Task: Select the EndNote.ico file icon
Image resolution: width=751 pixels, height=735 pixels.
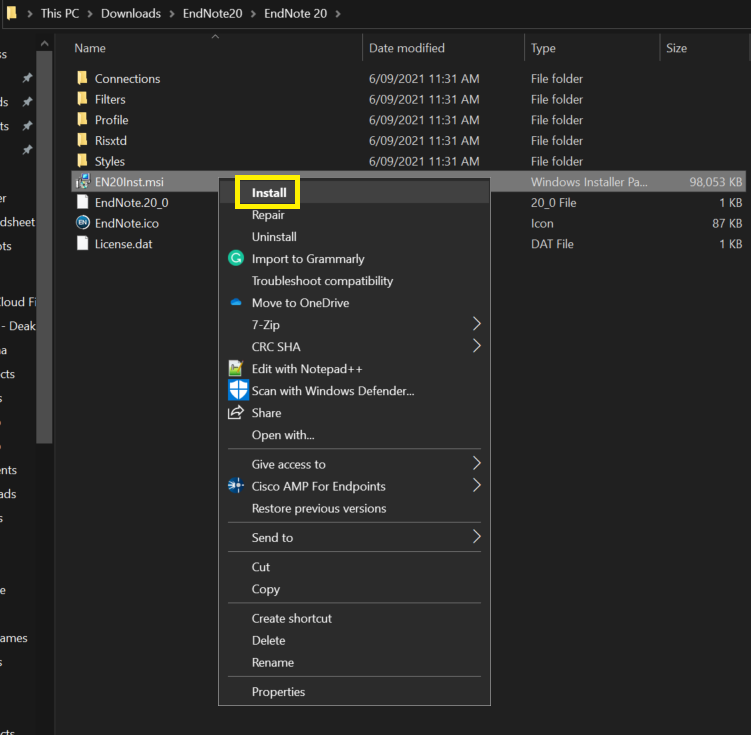Action: [x=83, y=223]
